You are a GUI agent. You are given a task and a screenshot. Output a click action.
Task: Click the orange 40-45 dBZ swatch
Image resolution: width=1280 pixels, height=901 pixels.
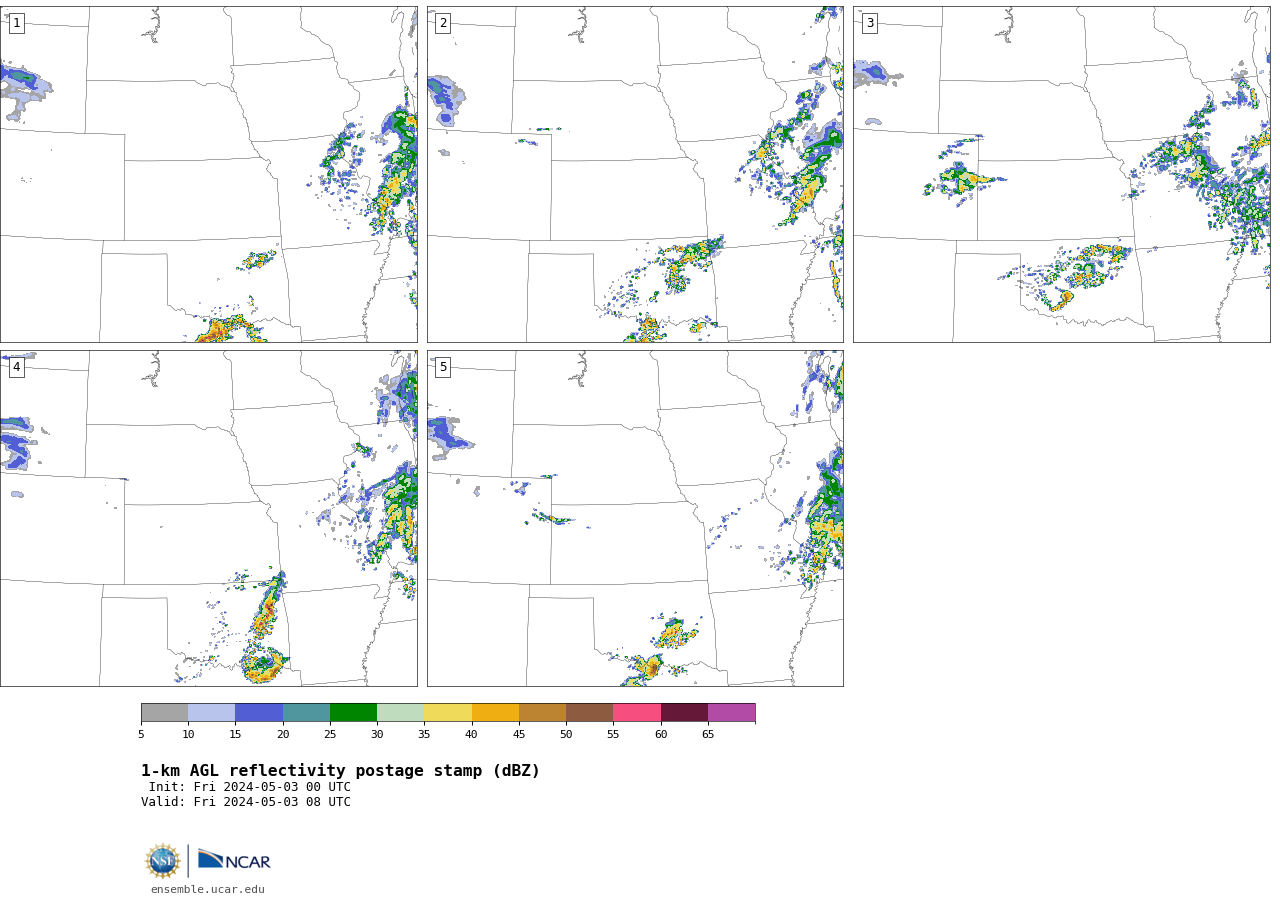[495, 712]
